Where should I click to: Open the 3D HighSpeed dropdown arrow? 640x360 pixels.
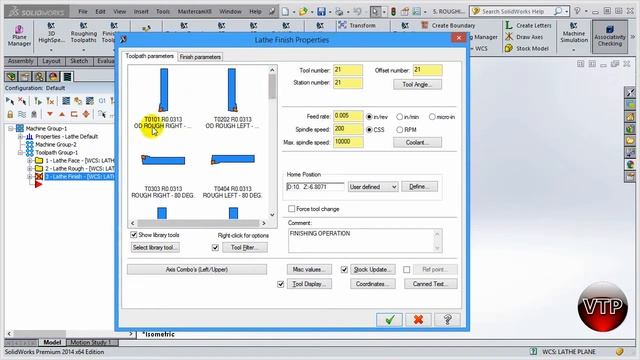coord(51,50)
